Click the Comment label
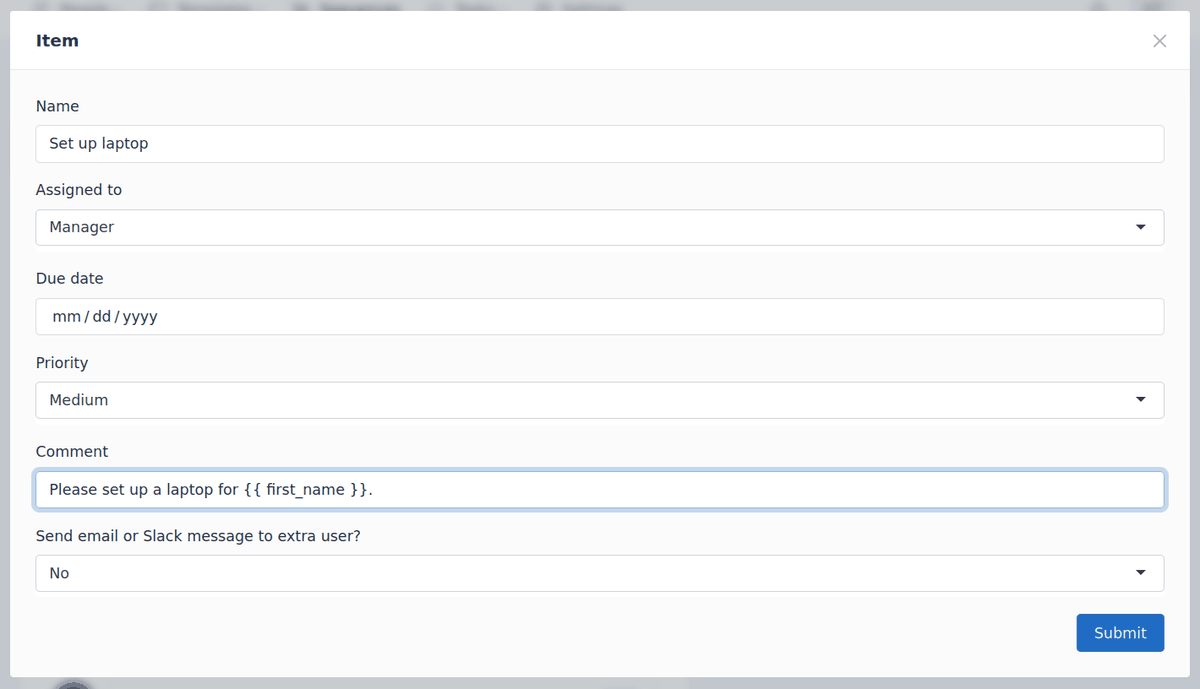 (x=72, y=452)
